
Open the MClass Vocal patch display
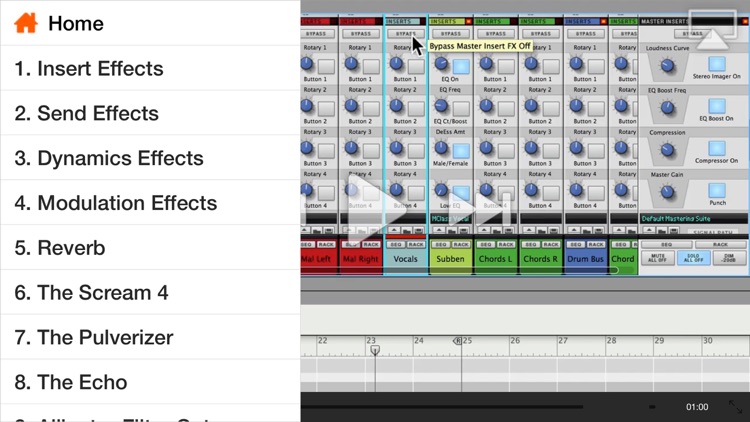tap(451, 219)
